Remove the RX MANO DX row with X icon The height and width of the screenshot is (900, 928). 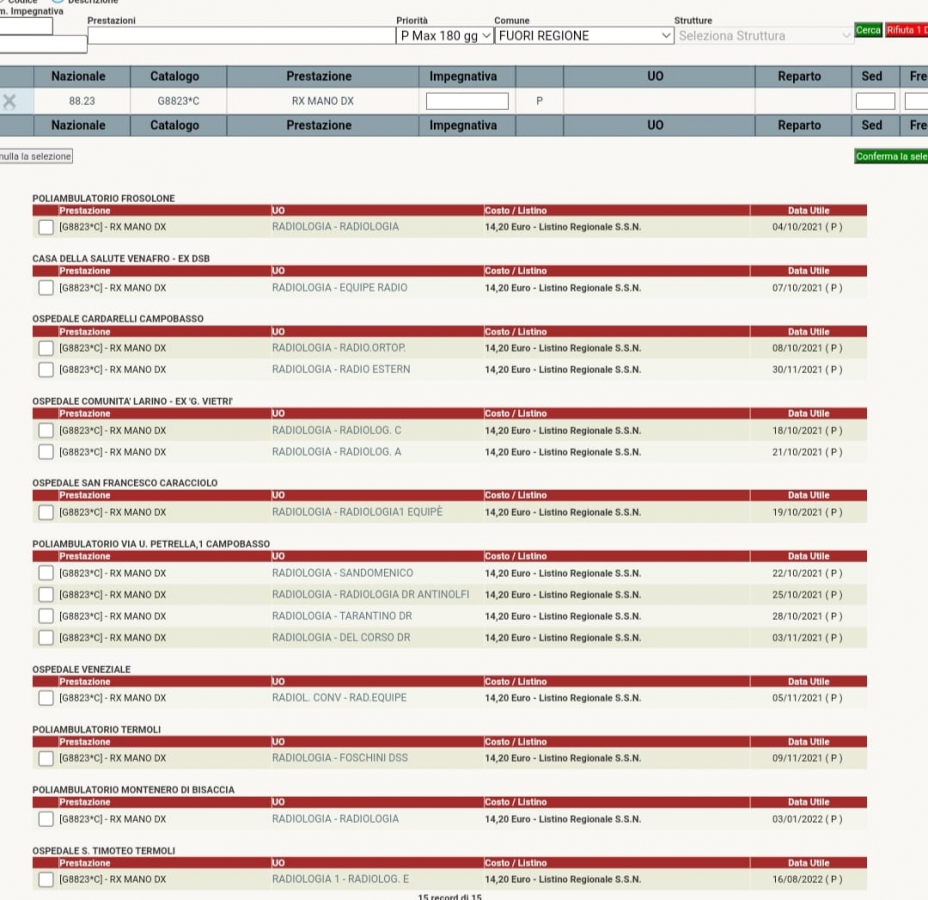click(x=10, y=101)
